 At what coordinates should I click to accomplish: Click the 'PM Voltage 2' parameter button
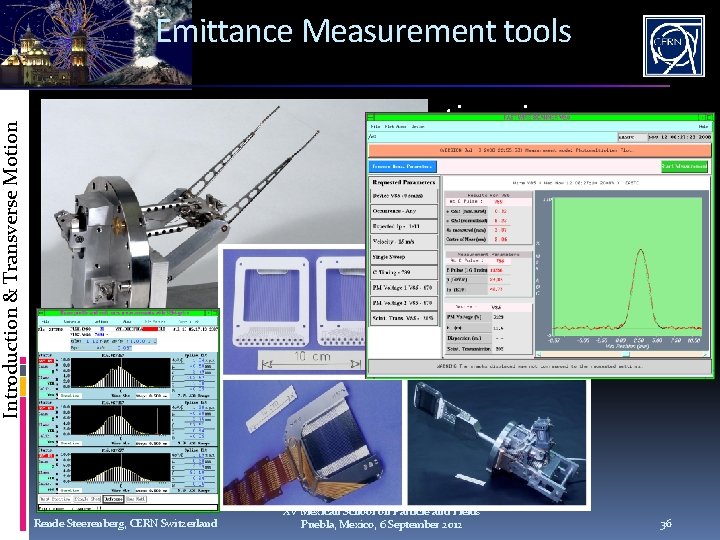(404, 303)
